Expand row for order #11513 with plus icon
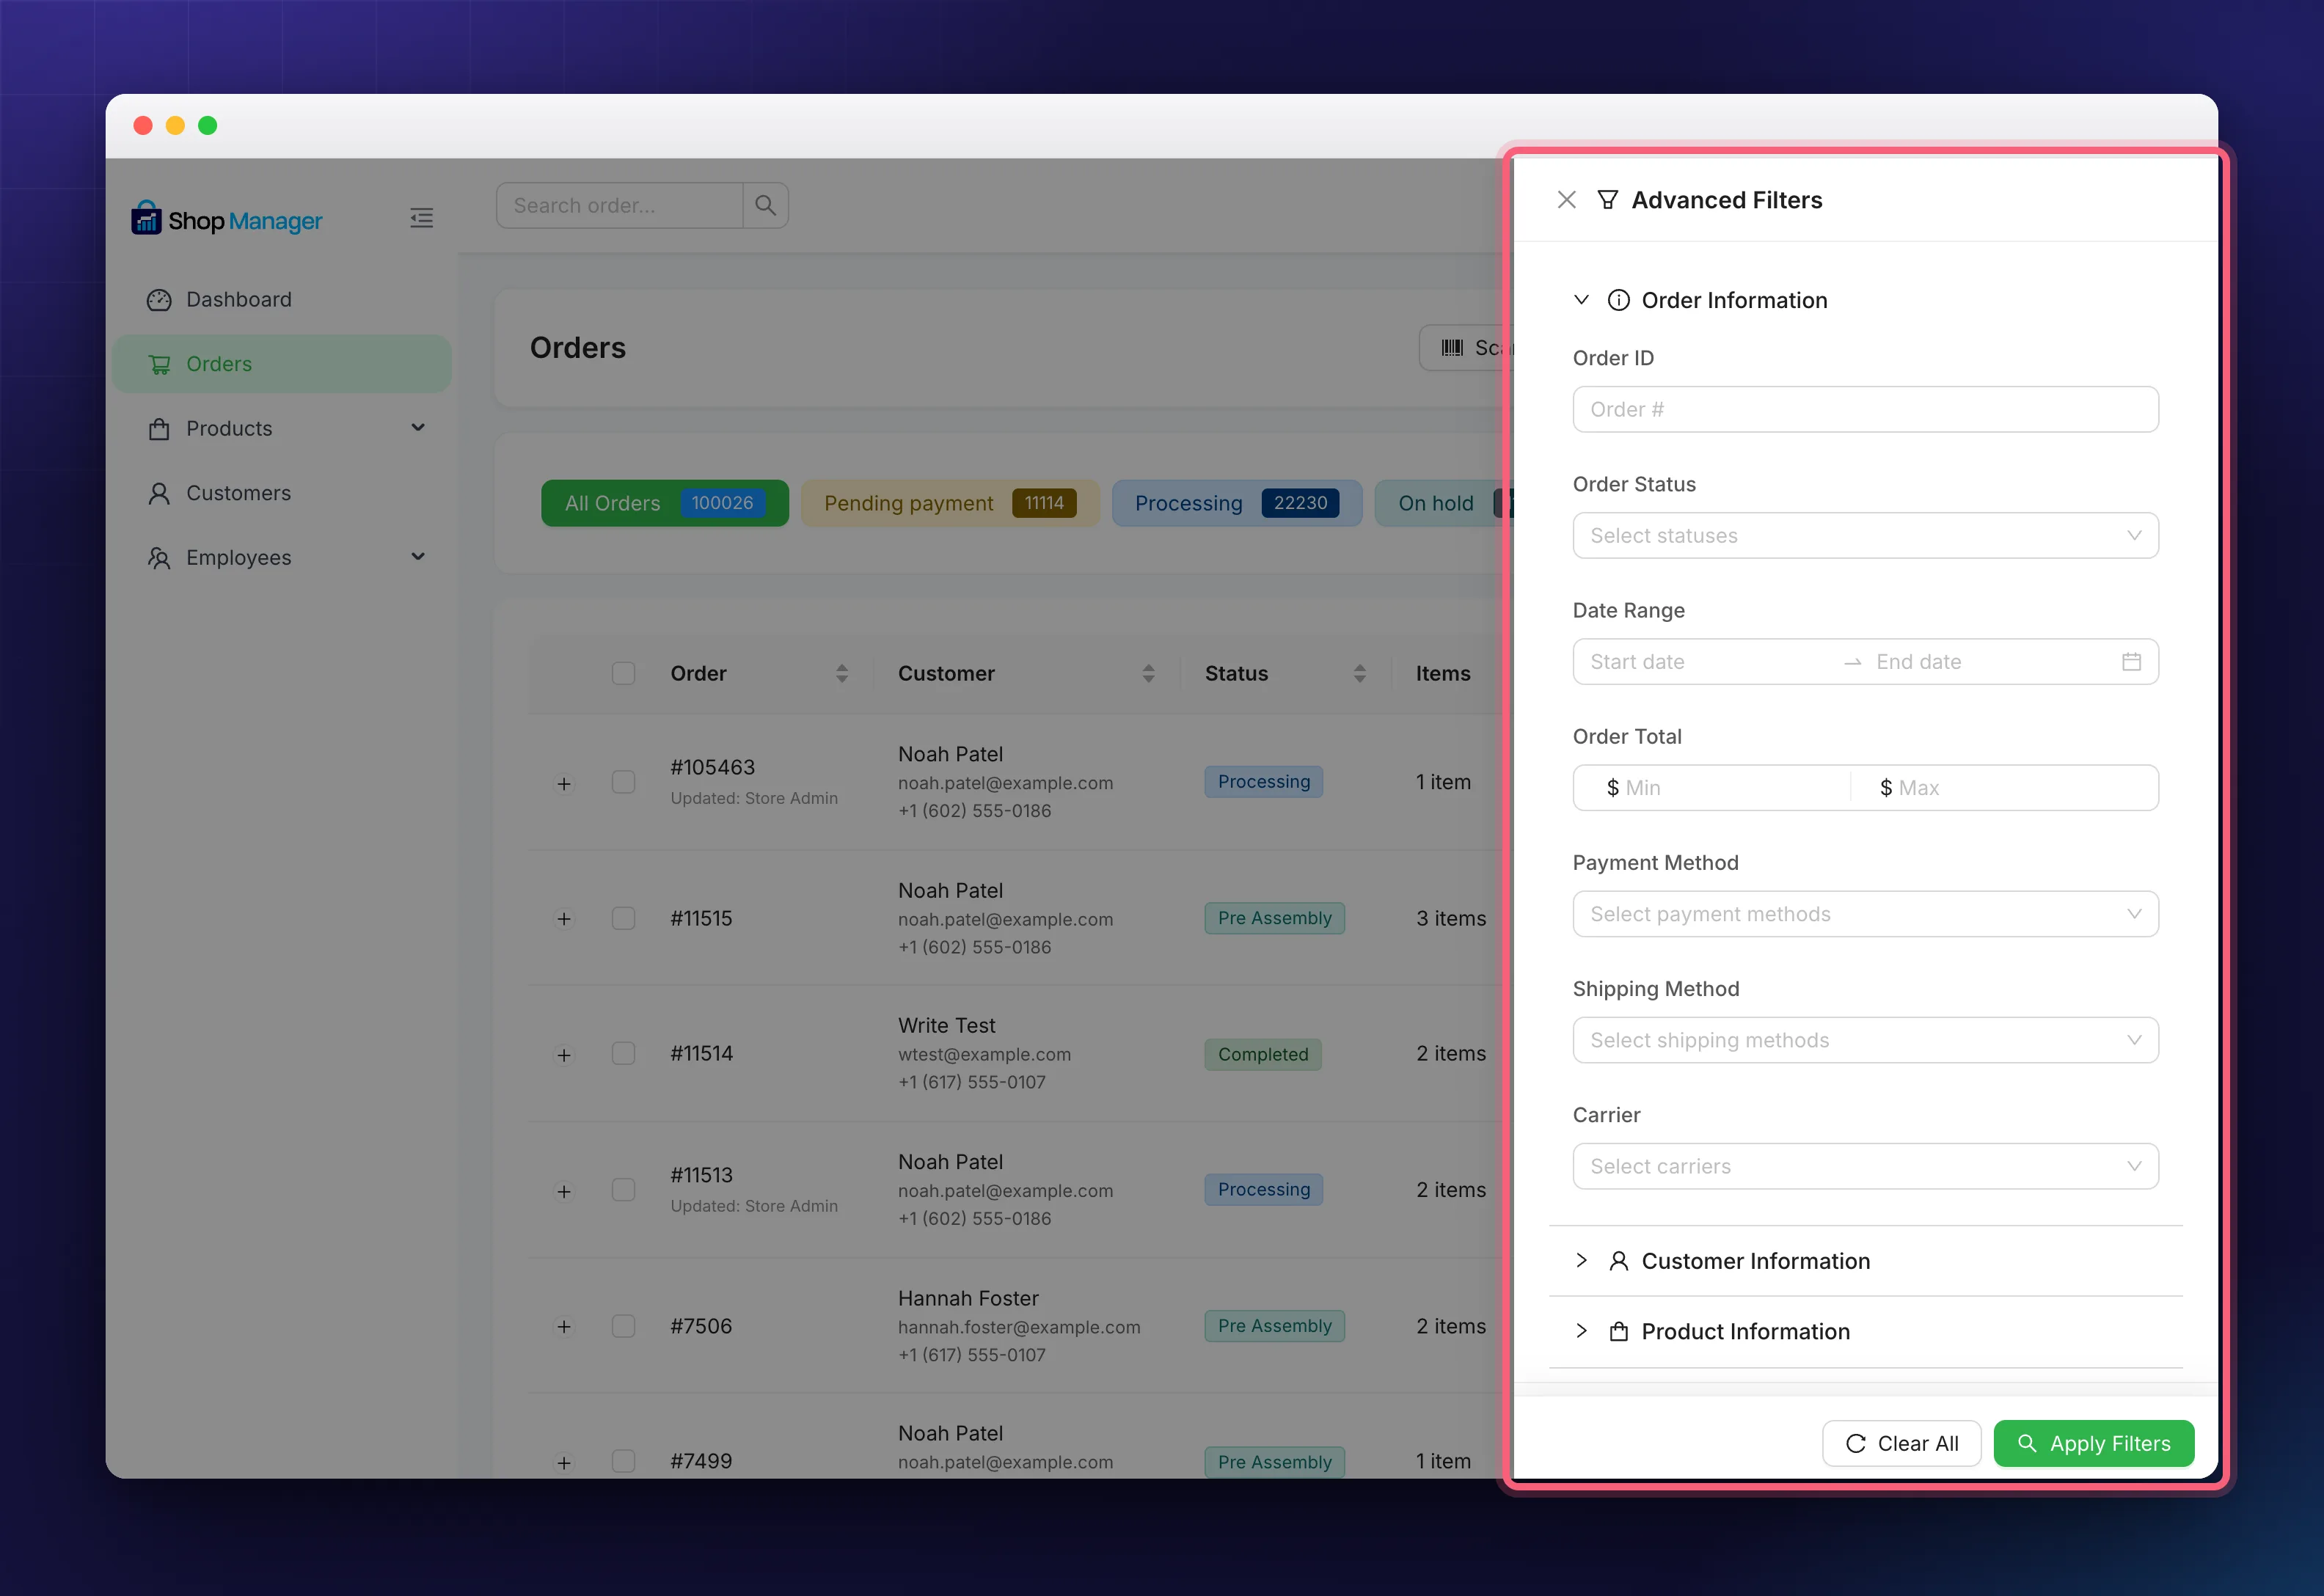 point(564,1191)
